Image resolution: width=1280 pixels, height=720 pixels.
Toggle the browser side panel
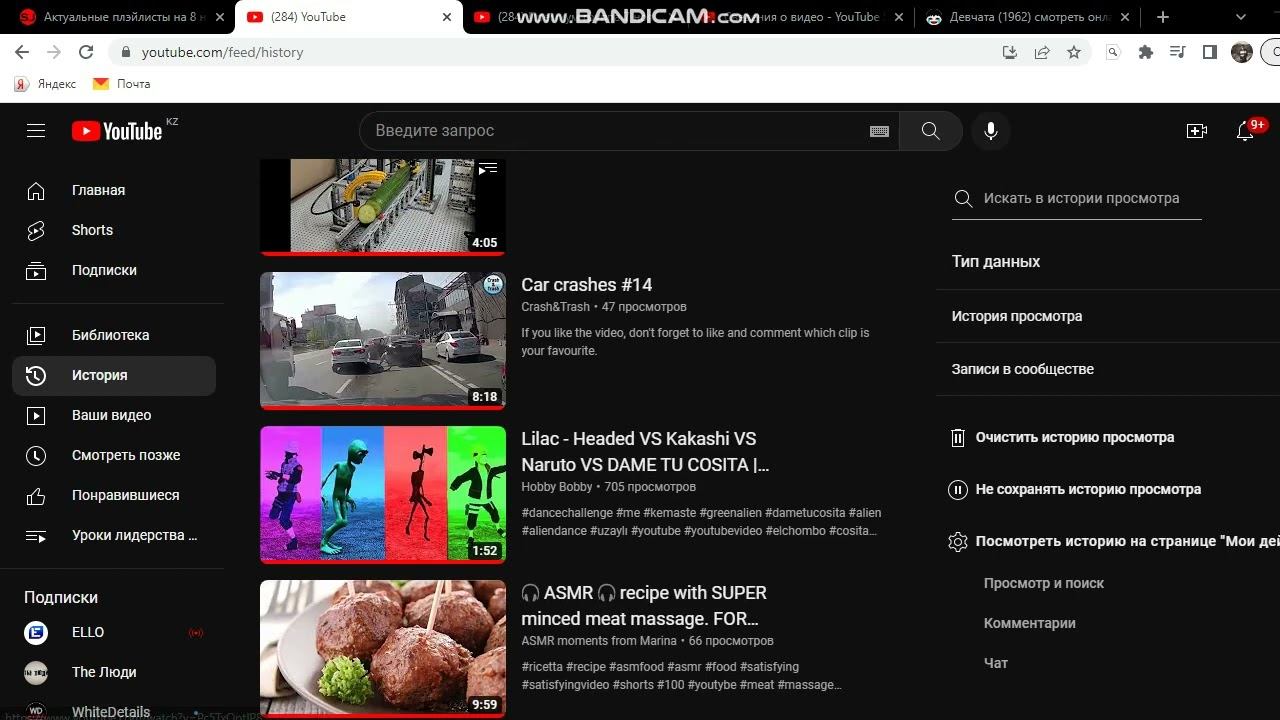click(x=1210, y=52)
